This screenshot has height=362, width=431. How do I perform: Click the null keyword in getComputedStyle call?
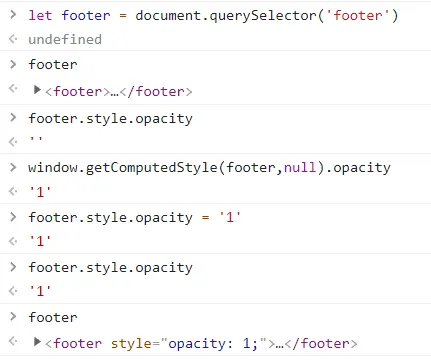pyautogui.click(x=300, y=167)
